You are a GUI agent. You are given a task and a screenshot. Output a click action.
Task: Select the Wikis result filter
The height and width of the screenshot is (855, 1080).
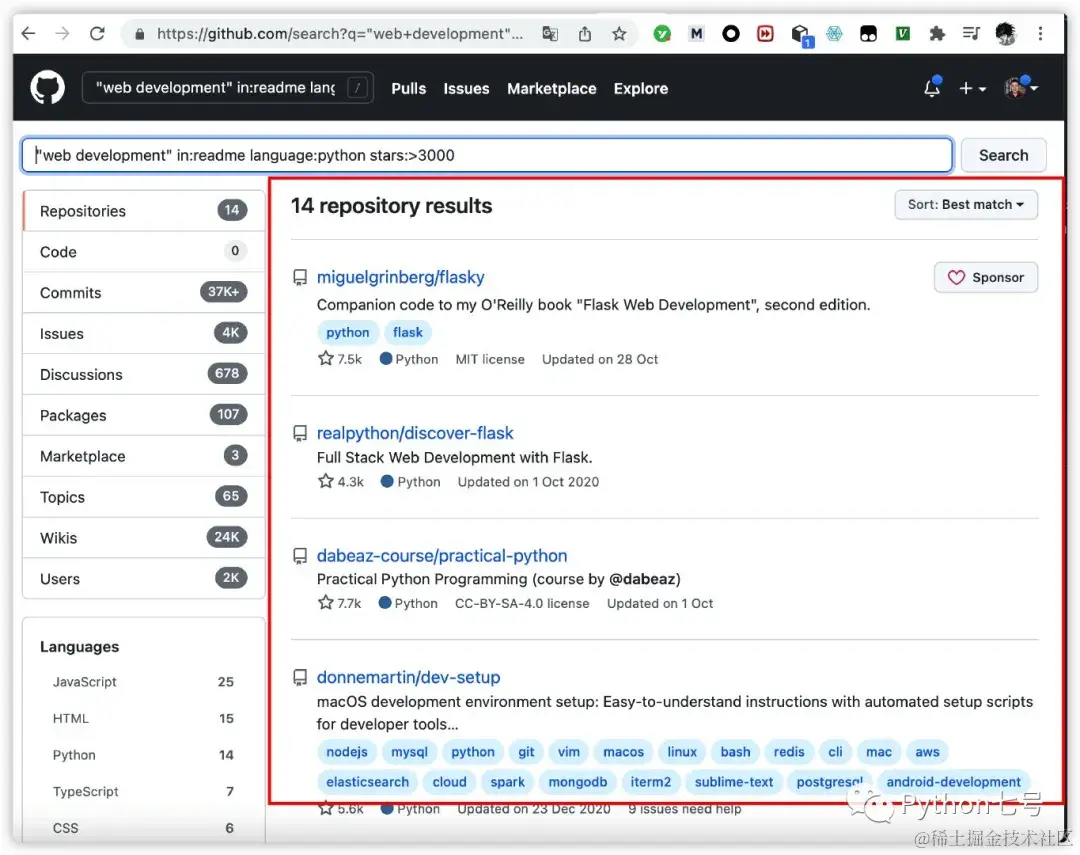144,538
